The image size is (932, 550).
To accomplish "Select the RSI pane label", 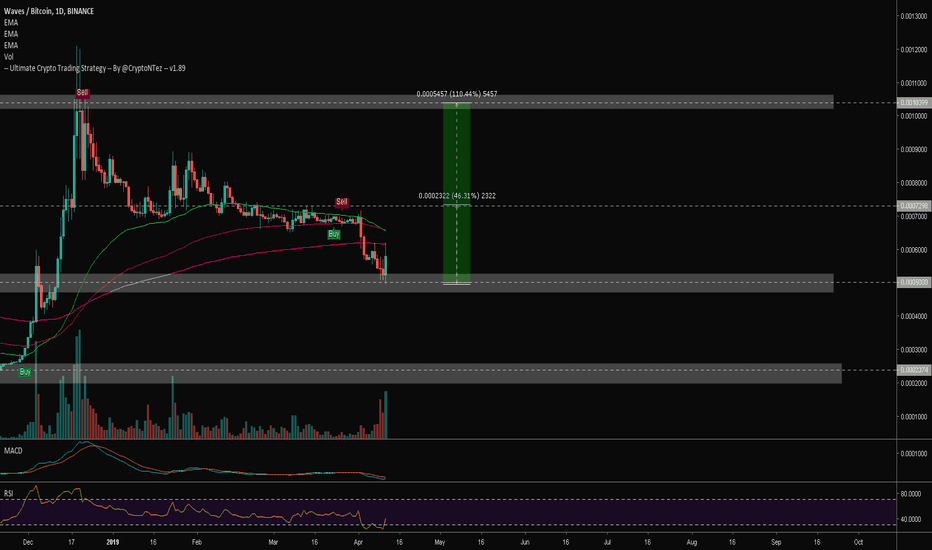I will [x=9, y=494].
